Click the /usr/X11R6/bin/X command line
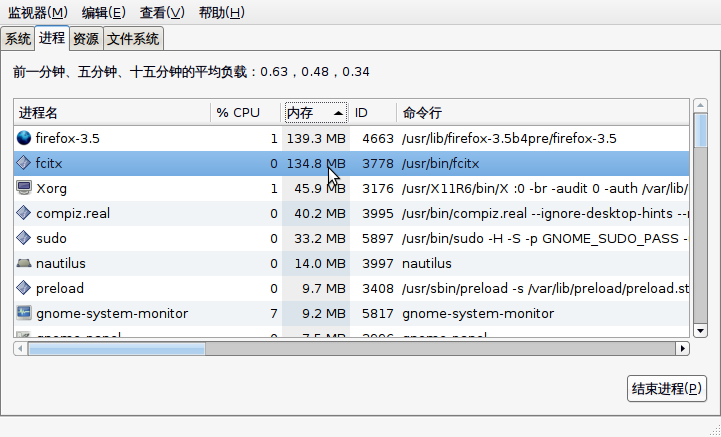The image size is (721, 437). click(545, 189)
